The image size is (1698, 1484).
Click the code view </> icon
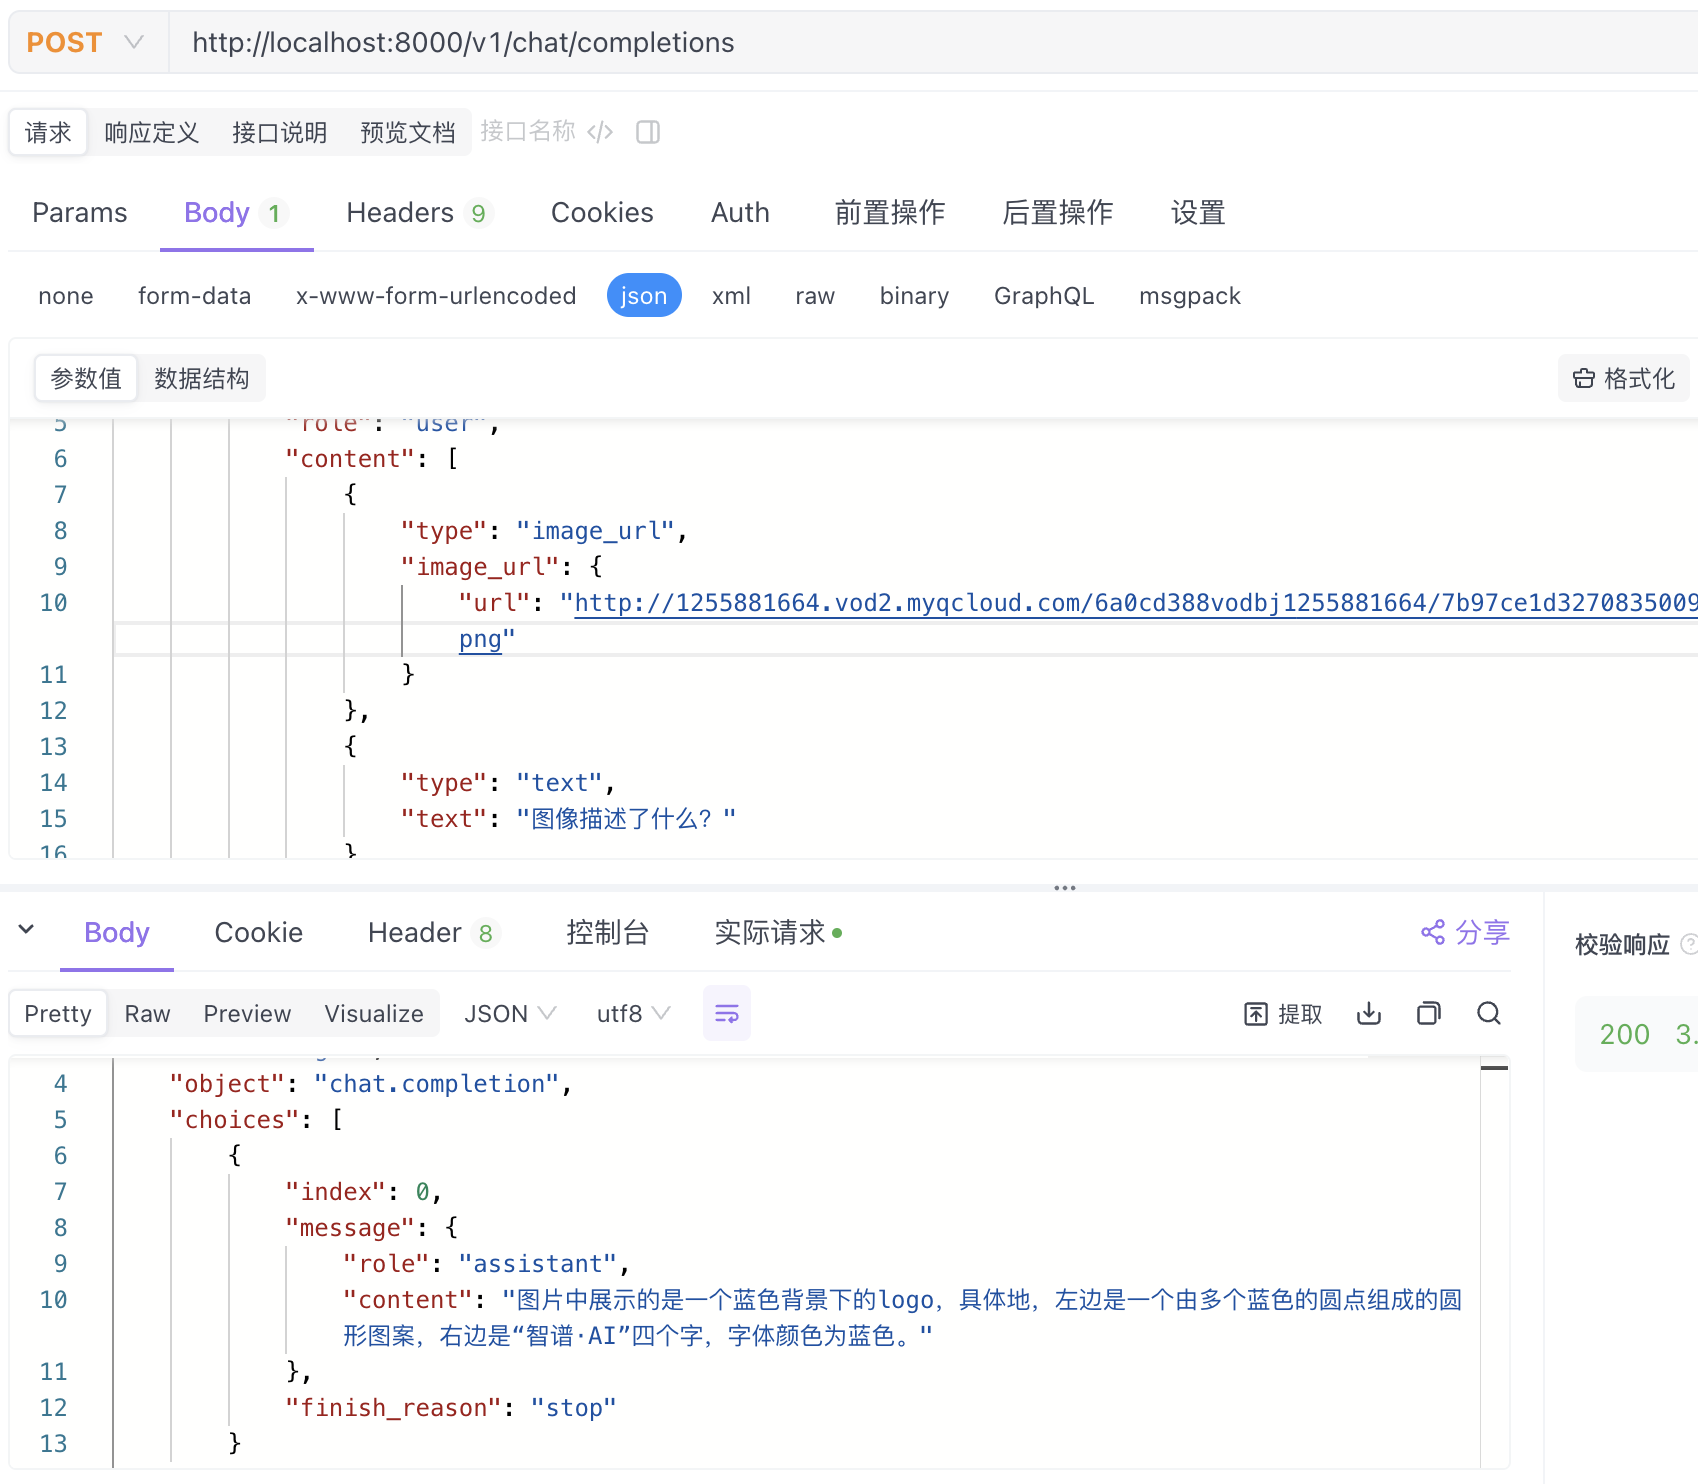(x=600, y=131)
